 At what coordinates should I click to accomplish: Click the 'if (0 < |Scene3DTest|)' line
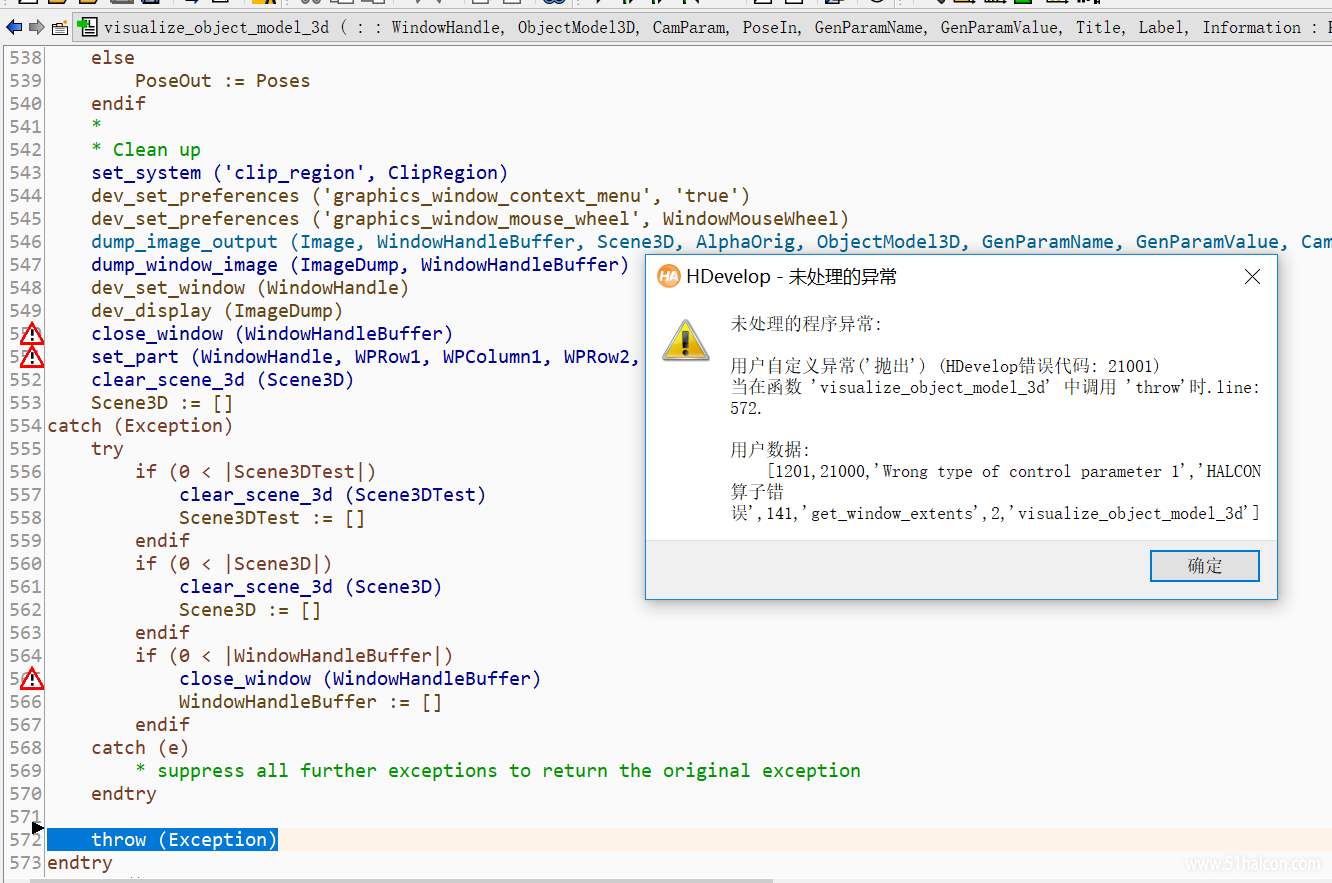(256, 472)
